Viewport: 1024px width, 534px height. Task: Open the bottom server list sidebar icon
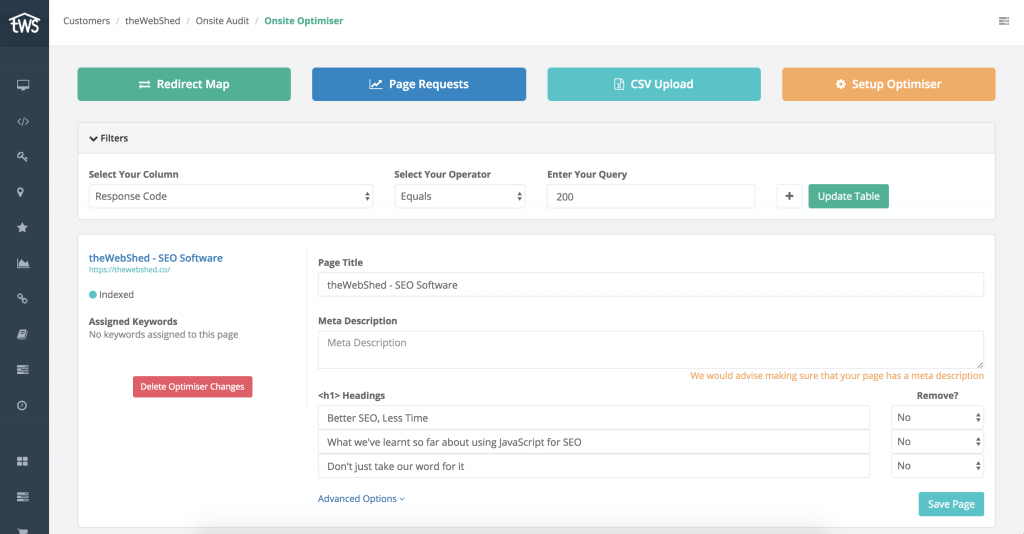click(x=22, y=497)
